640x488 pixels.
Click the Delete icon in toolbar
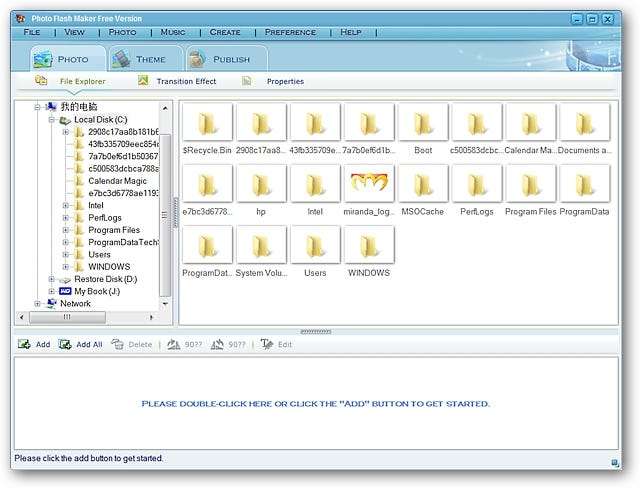click(x=118, y=344)
